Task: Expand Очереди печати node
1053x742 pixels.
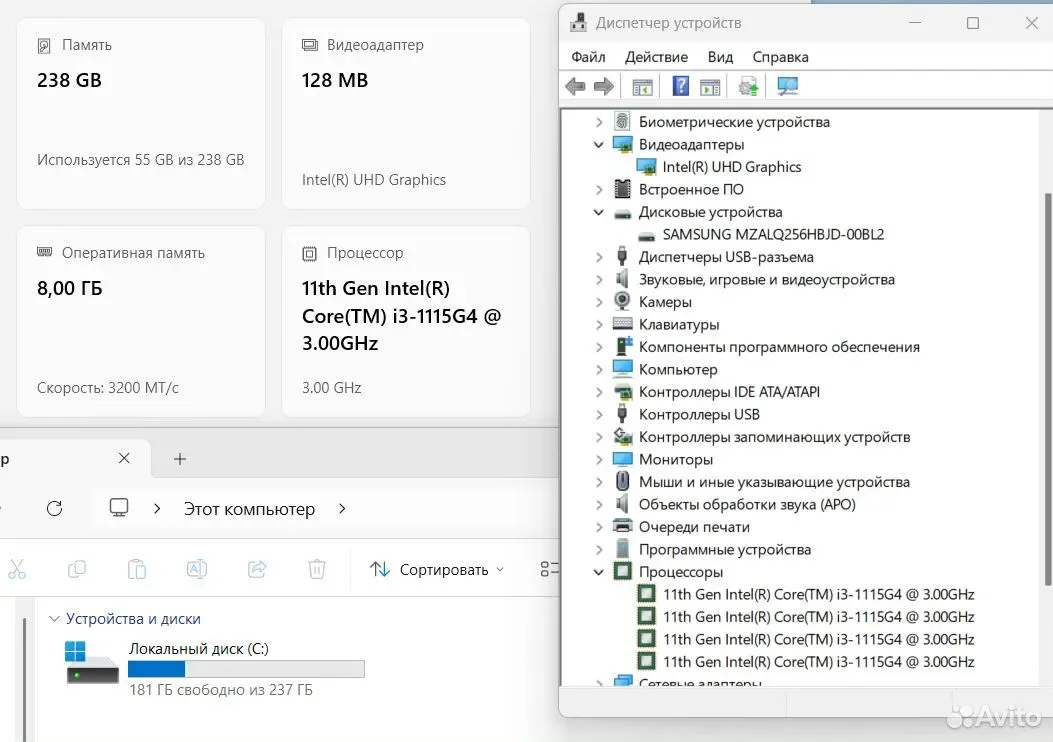Action: pos(599,527)
